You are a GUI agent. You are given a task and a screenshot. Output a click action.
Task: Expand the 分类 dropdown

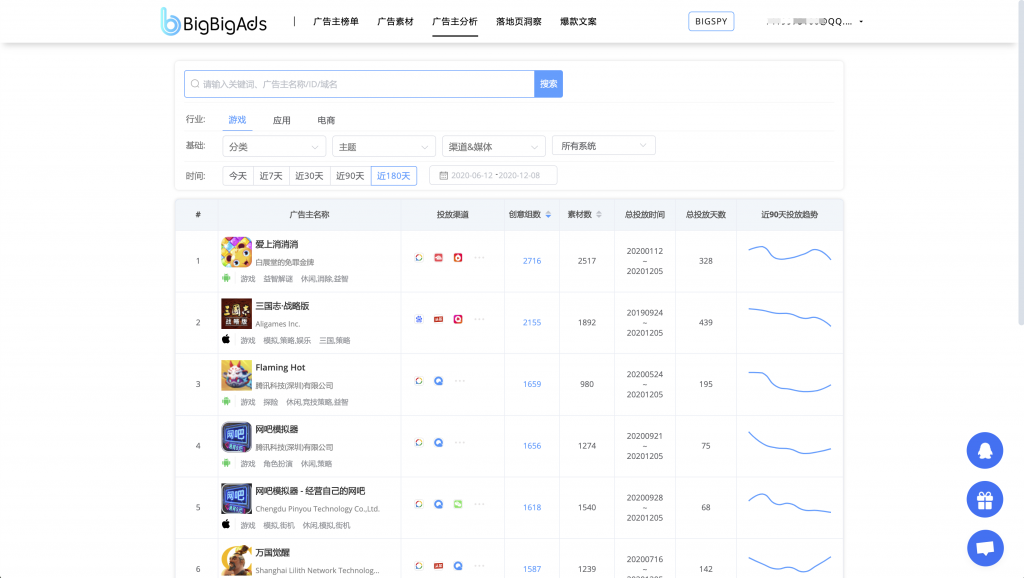point(274,146)
